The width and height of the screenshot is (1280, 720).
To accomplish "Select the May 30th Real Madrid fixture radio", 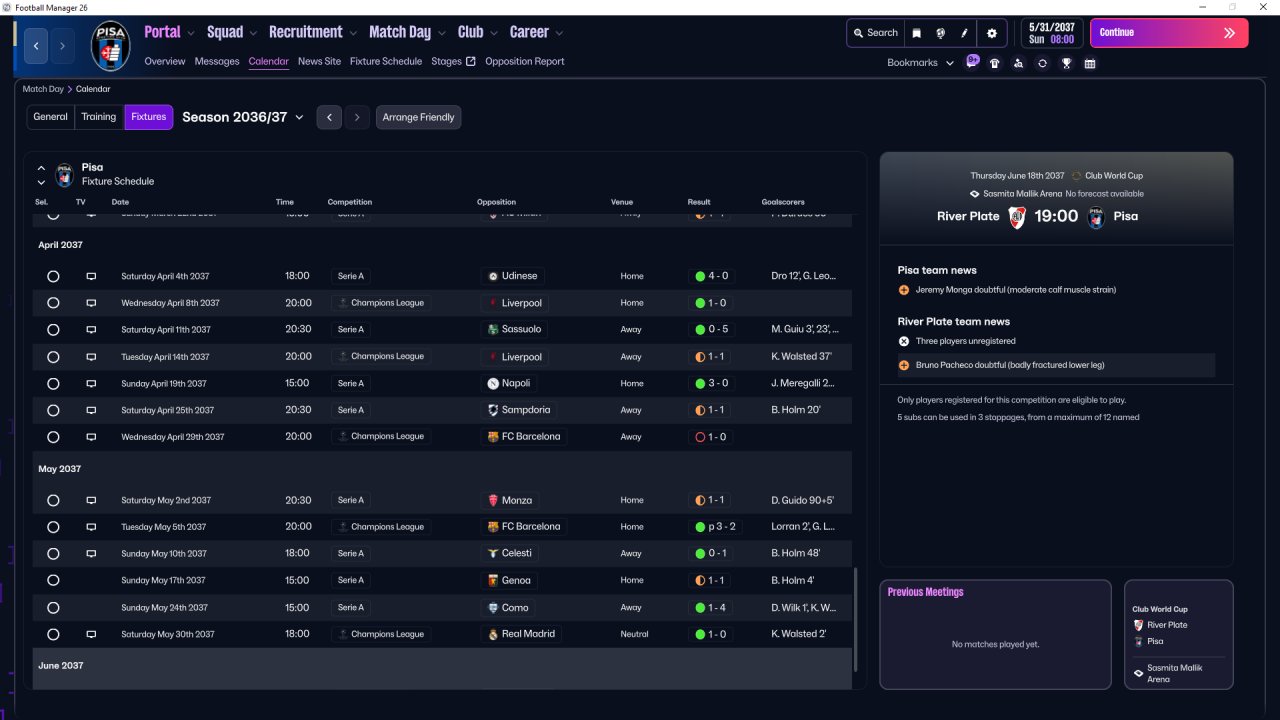I will (x=53, y=634).
